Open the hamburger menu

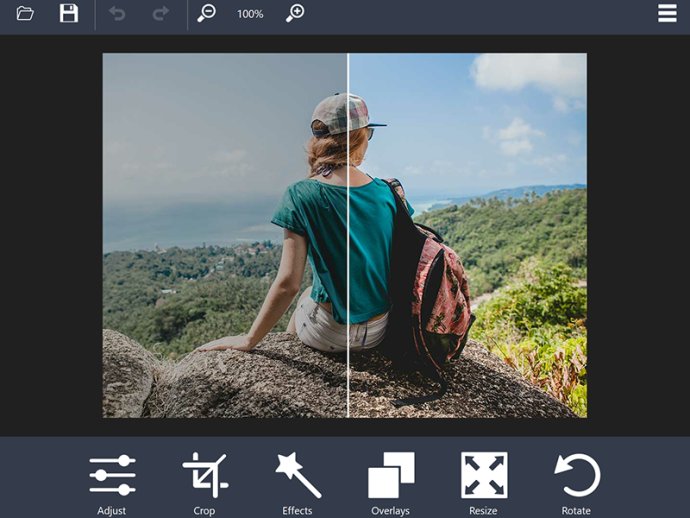tap(667, 13)
